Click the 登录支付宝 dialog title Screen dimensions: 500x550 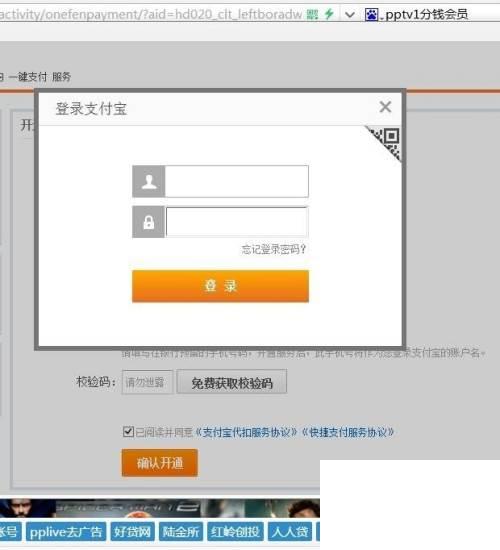point(91,109)
